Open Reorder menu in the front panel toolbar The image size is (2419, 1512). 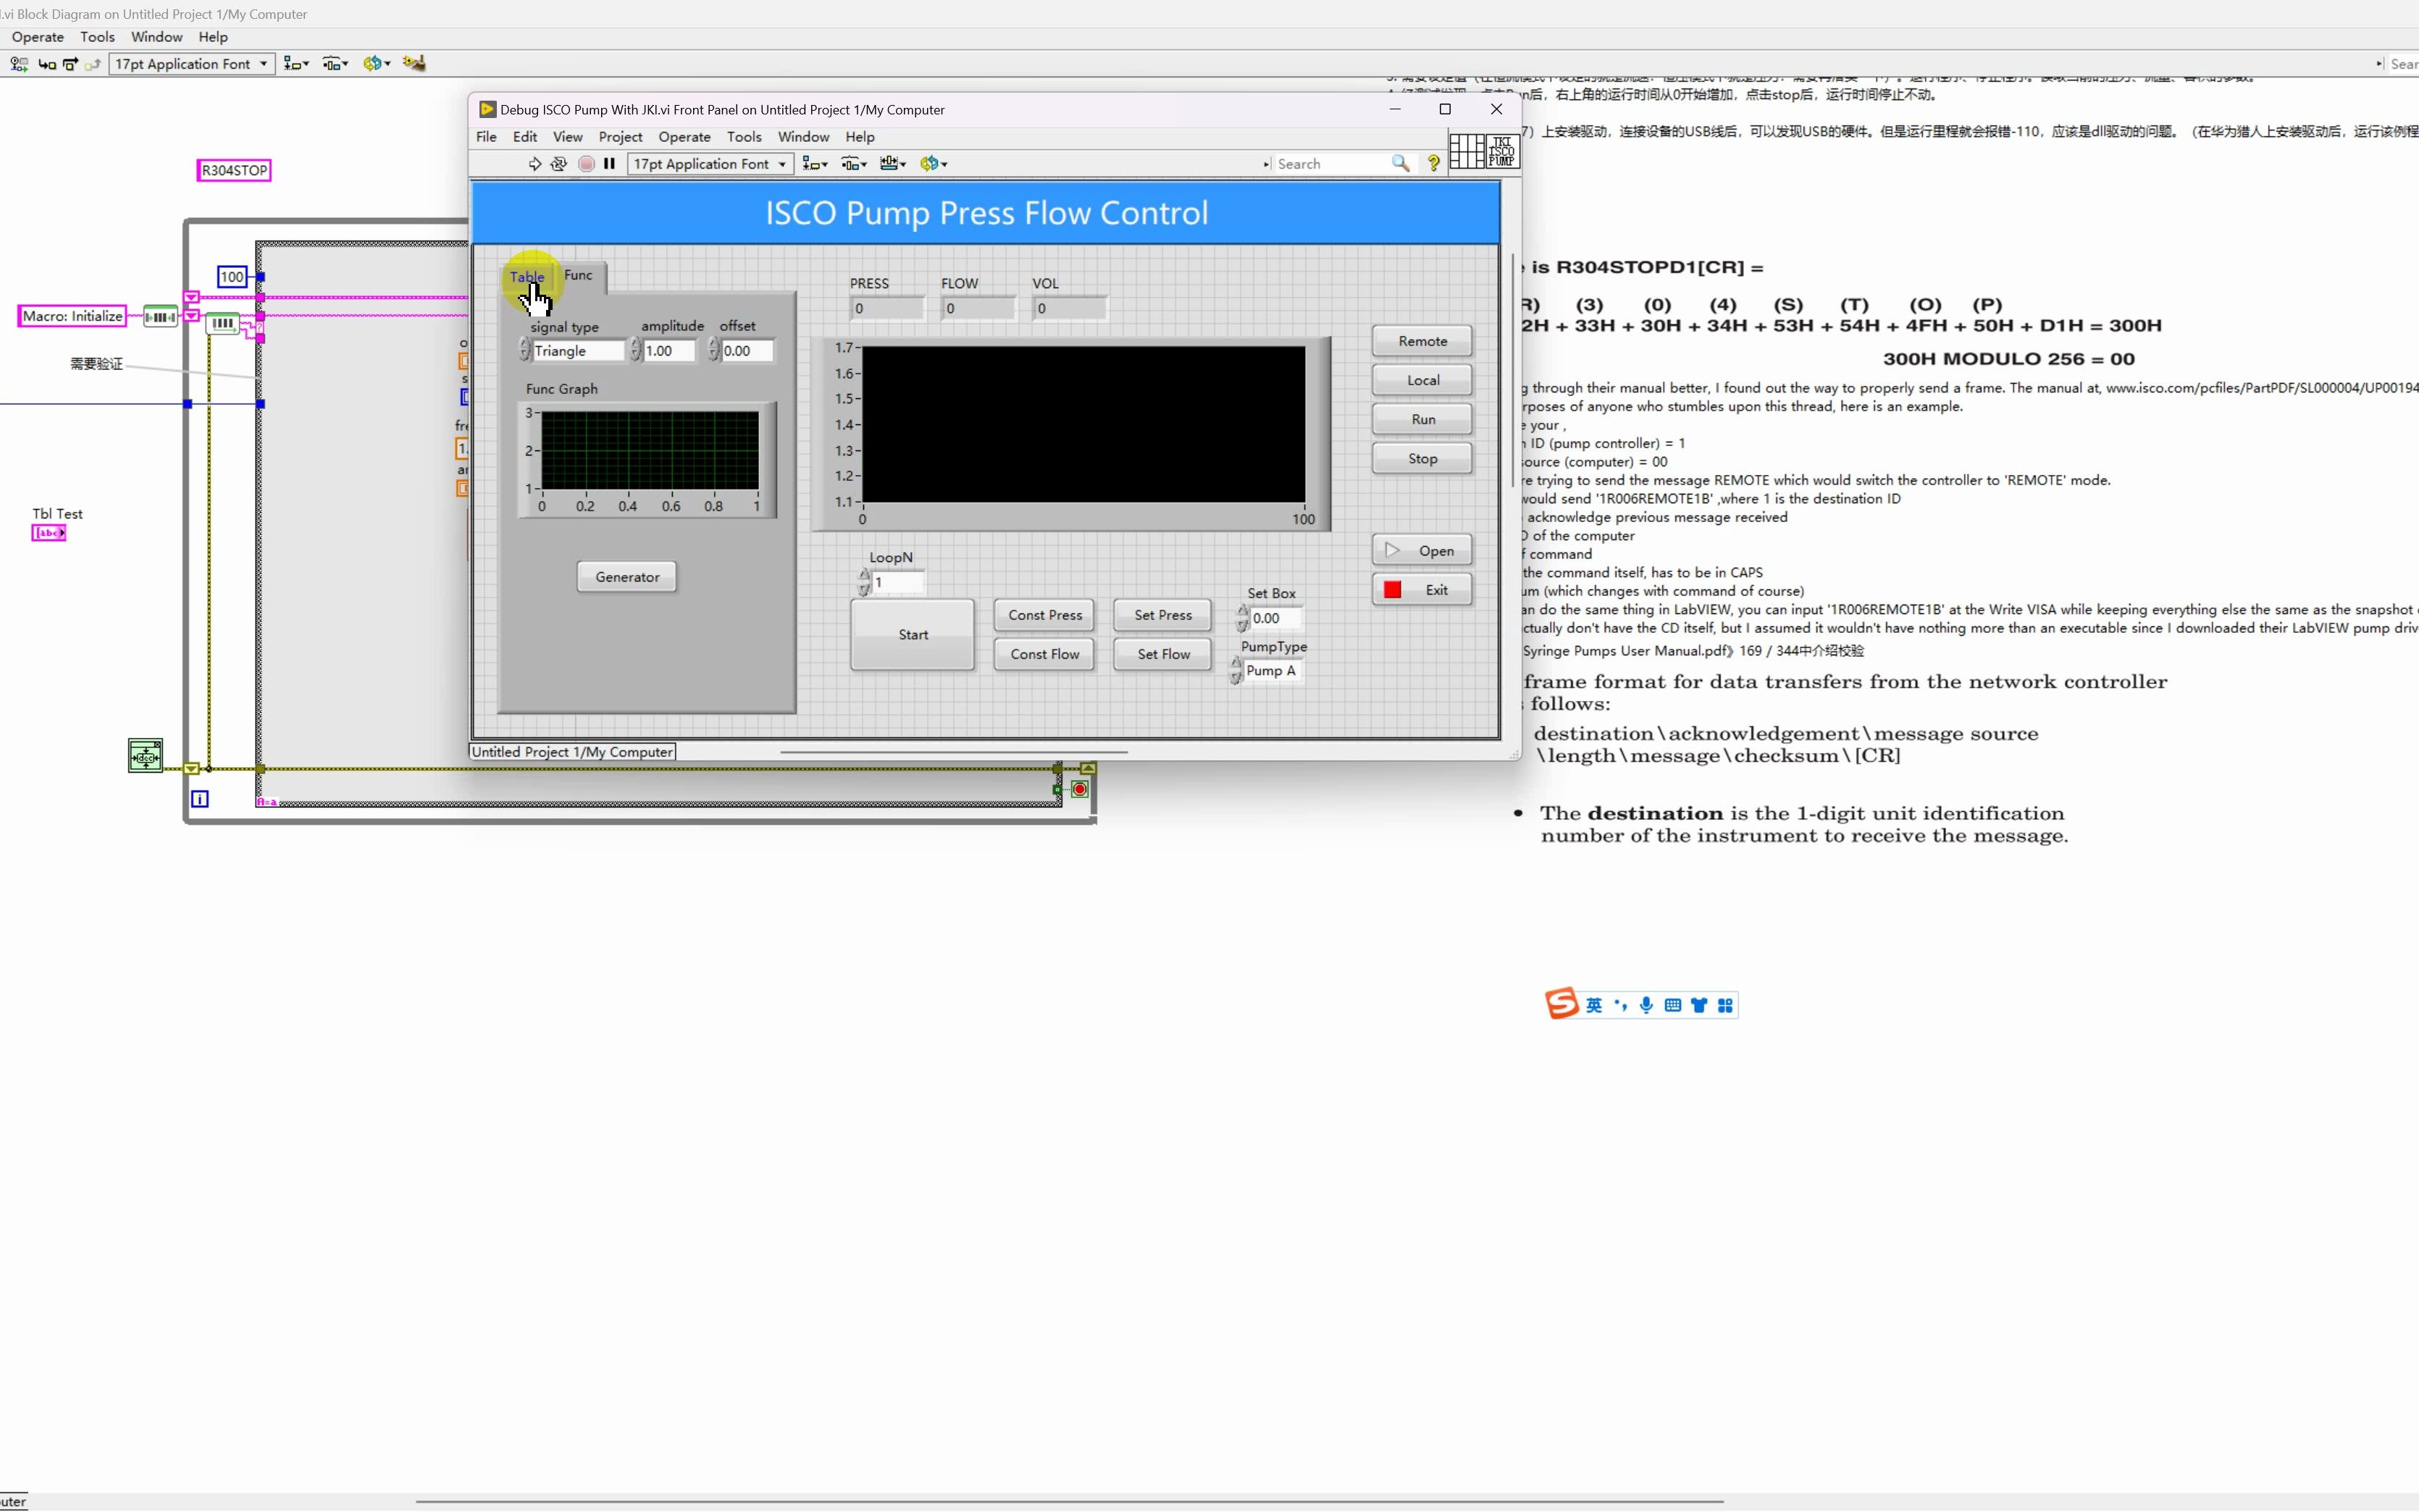click(x=934, y=164)
